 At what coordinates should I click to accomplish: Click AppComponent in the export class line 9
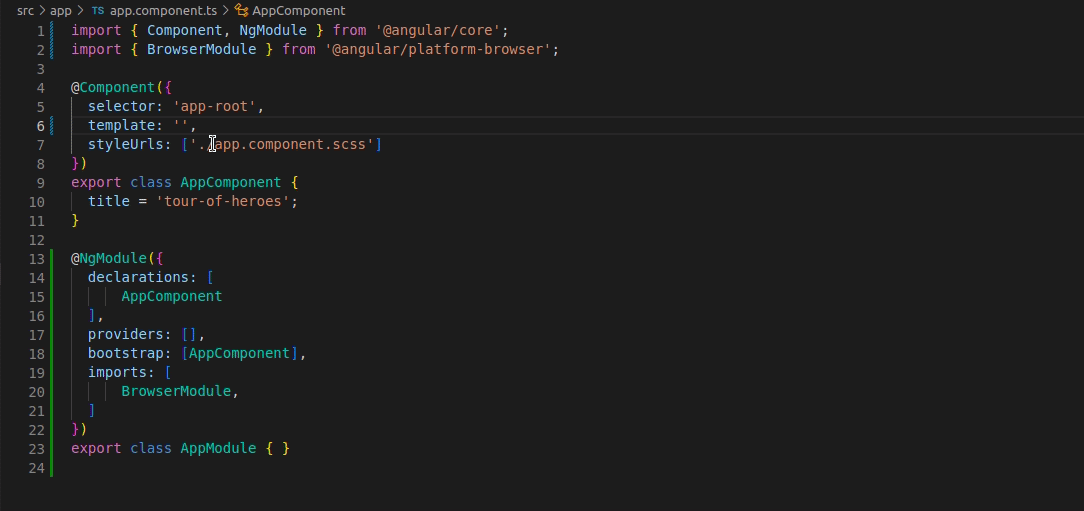coord(231,183)
